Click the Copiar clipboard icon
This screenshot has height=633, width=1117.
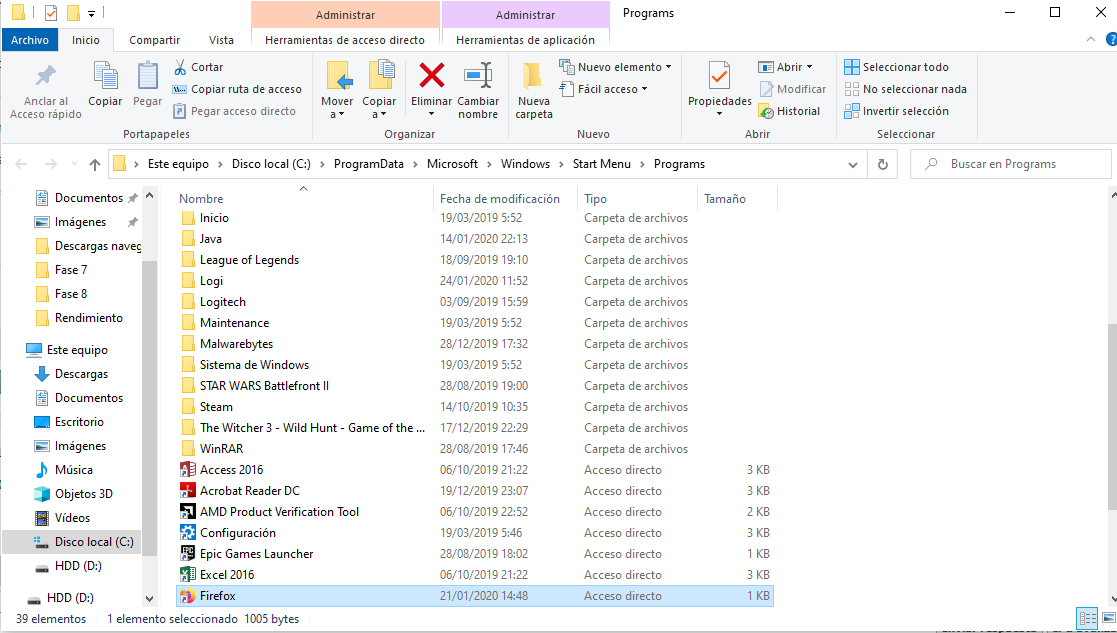(105, 76)
